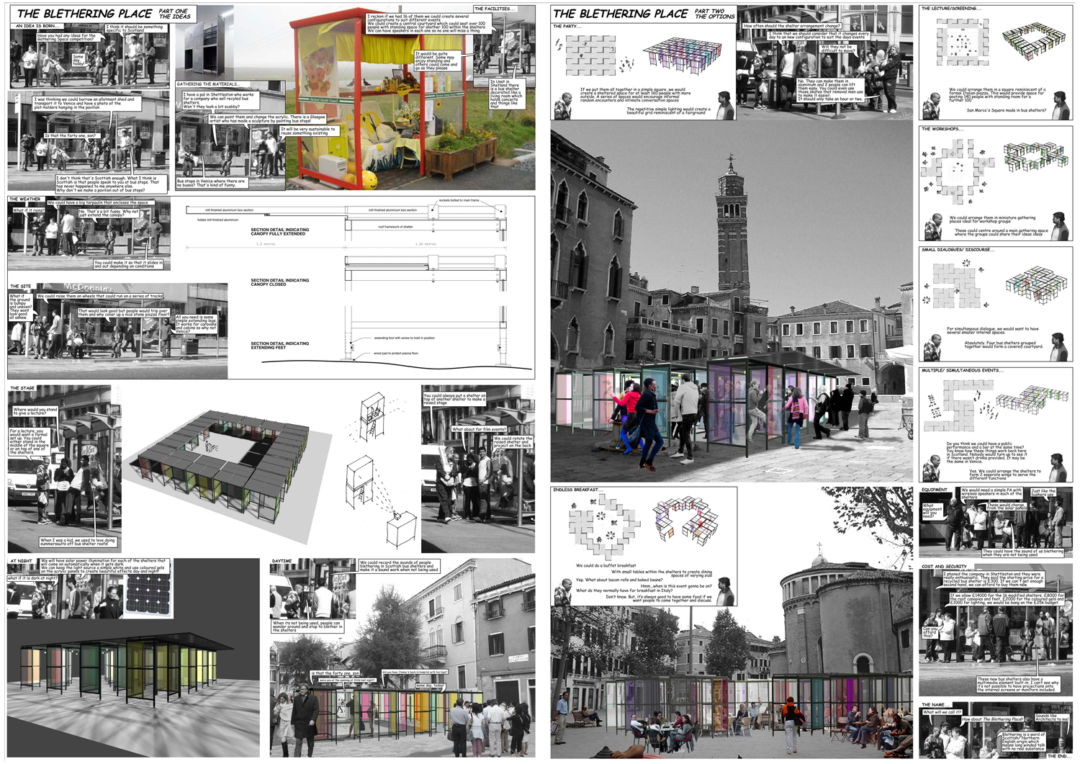Screen dimensions: 1080x764
Task: Click the 'The Weather' panel heading
Action: click(26, 199)
